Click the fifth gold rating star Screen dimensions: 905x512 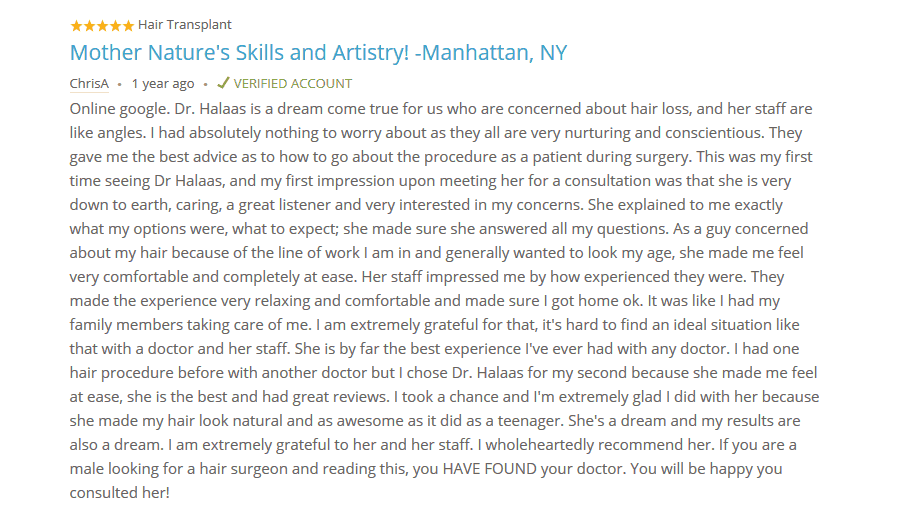tap(128, 25)
